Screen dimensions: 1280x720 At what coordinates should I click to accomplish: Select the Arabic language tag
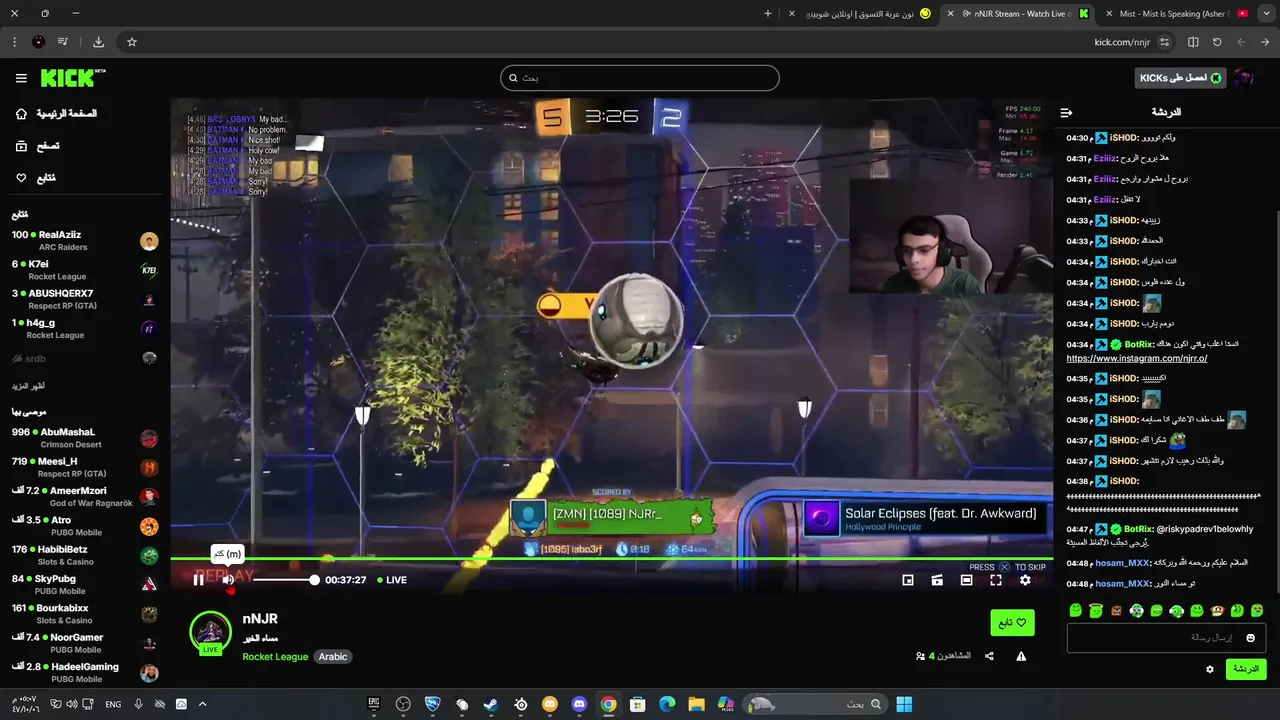tap(333, 657)
